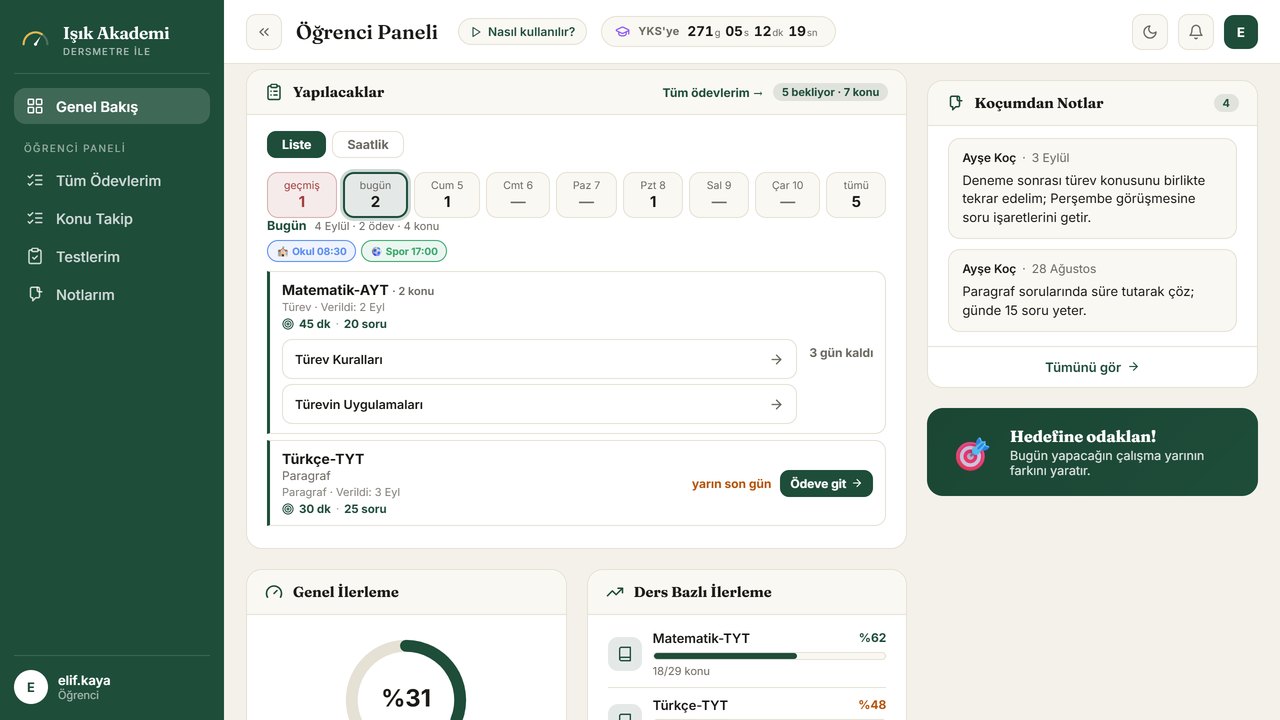The height and width of the screenshot is (720, 1280).
Task: Click the arrow on Türevin Uygulamaları row
Action: [776, 405]
